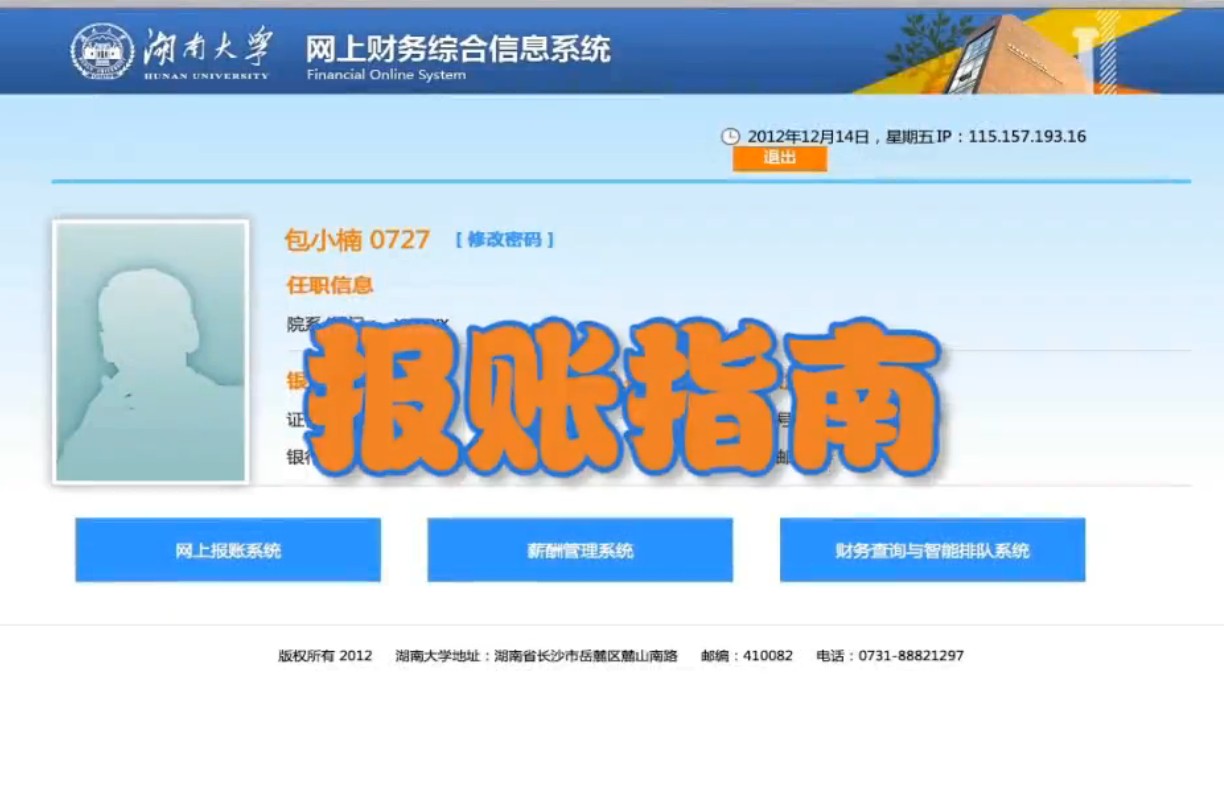Click the Financial Online System subtitle
This screenshot has height=790, width=1224.
tap(386, 75)
